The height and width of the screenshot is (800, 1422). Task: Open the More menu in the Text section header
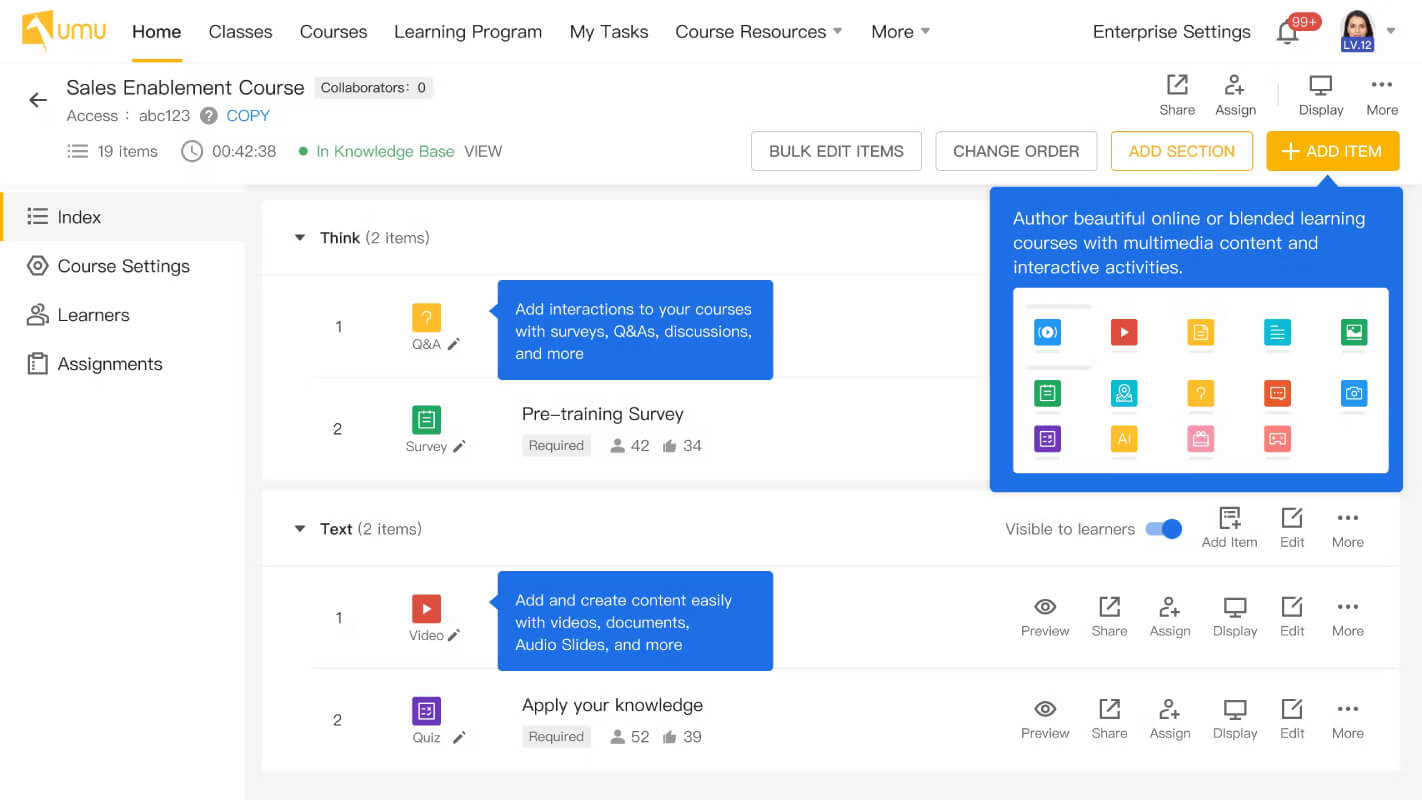pyautogui.click(x=1348, y=528)
